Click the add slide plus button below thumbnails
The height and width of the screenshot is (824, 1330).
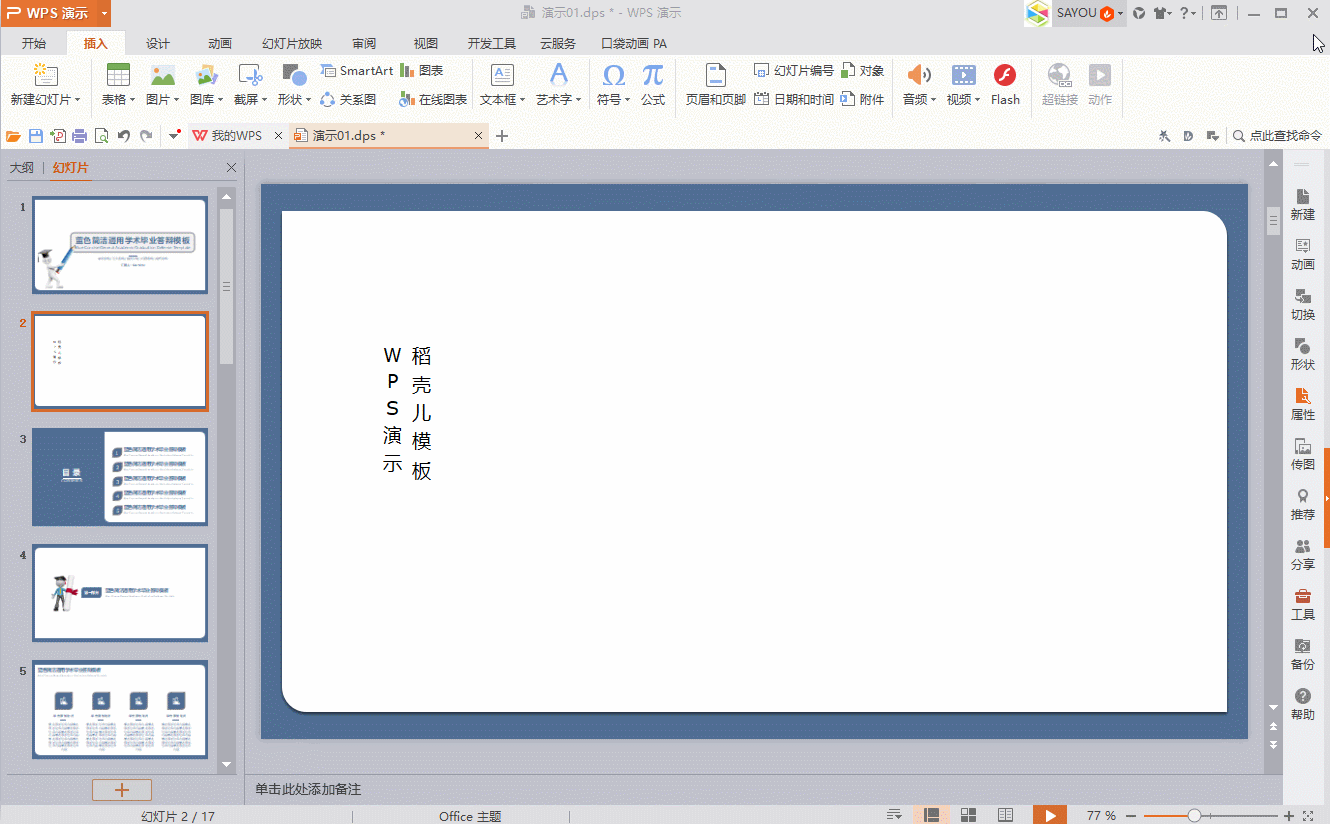[122, 790]
